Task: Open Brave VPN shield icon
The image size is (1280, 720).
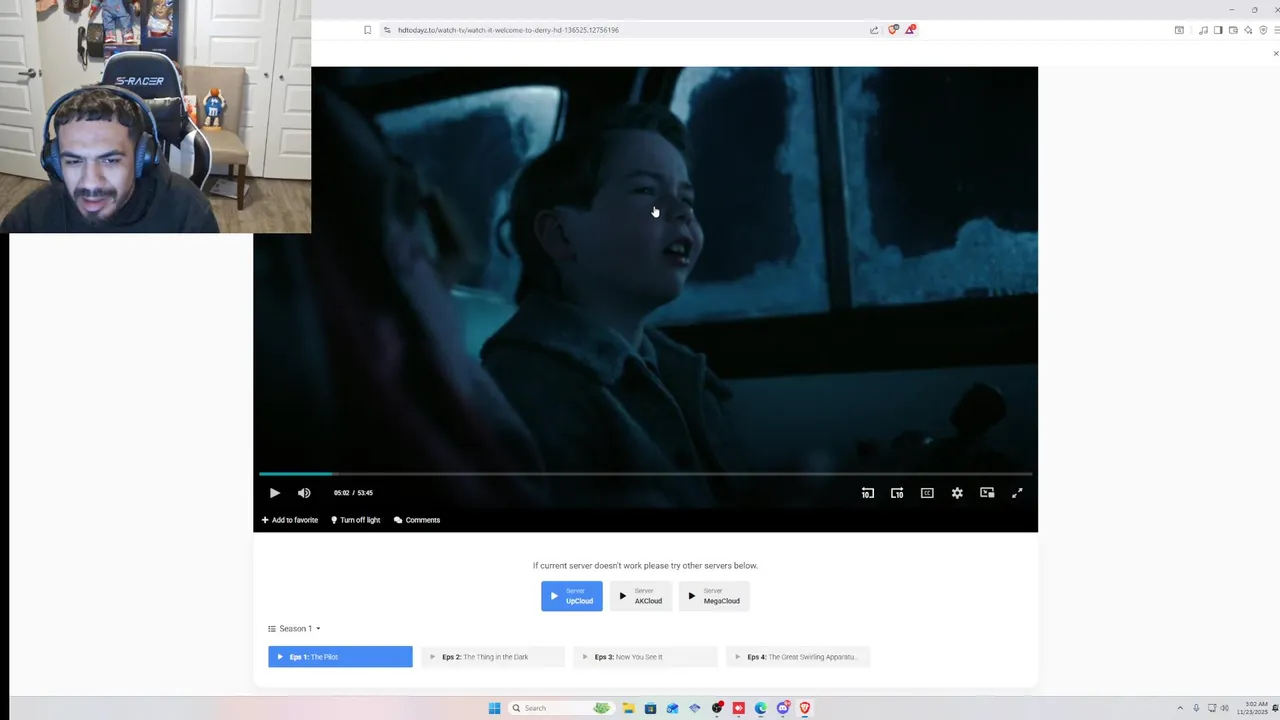Action: (x=1263, y=30)
